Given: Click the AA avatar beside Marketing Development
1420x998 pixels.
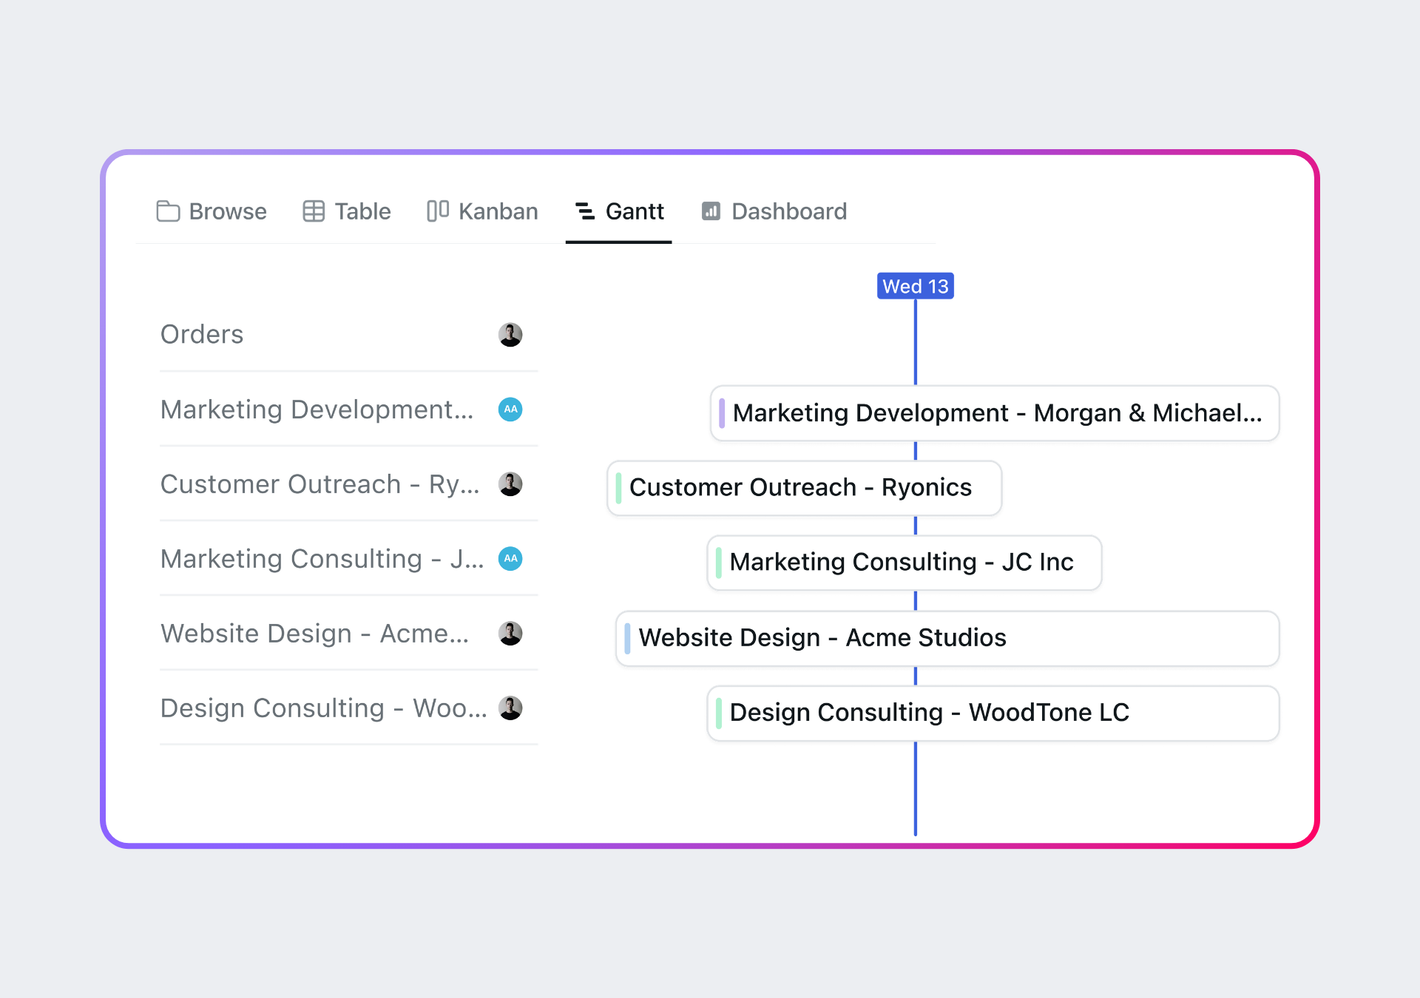Looking at the screenshot, I should pos(510,410).
